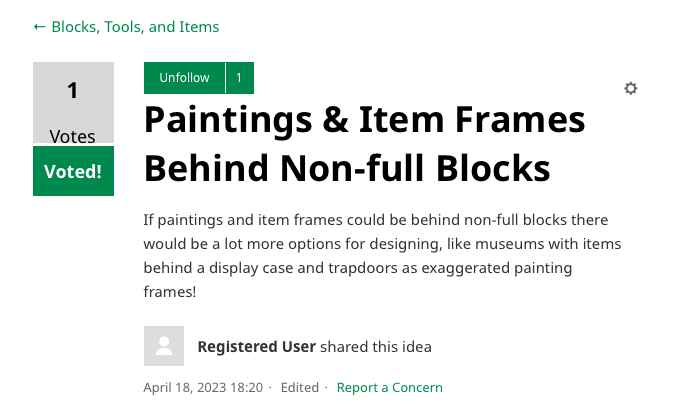This screenshot has width=695, height=408.
Task: Open the Report a Concern link
Action: 389,387
